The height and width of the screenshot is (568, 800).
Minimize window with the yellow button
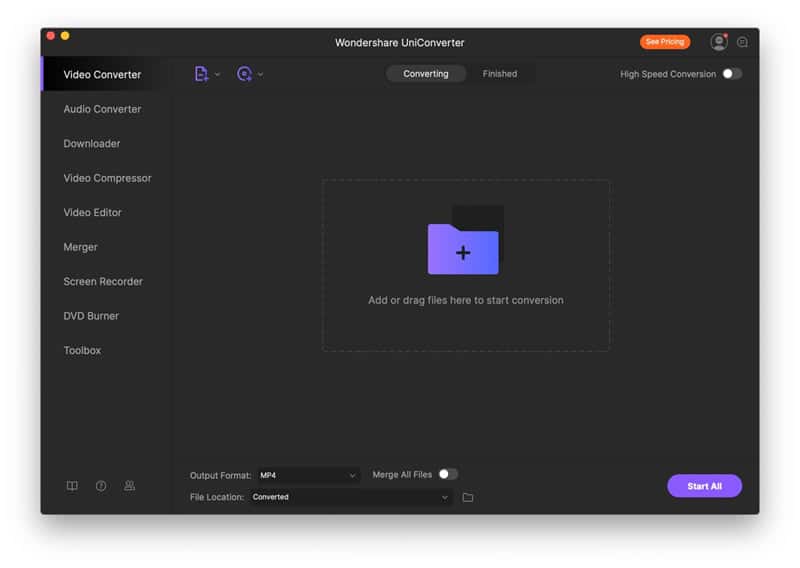(x=65, y=36)
